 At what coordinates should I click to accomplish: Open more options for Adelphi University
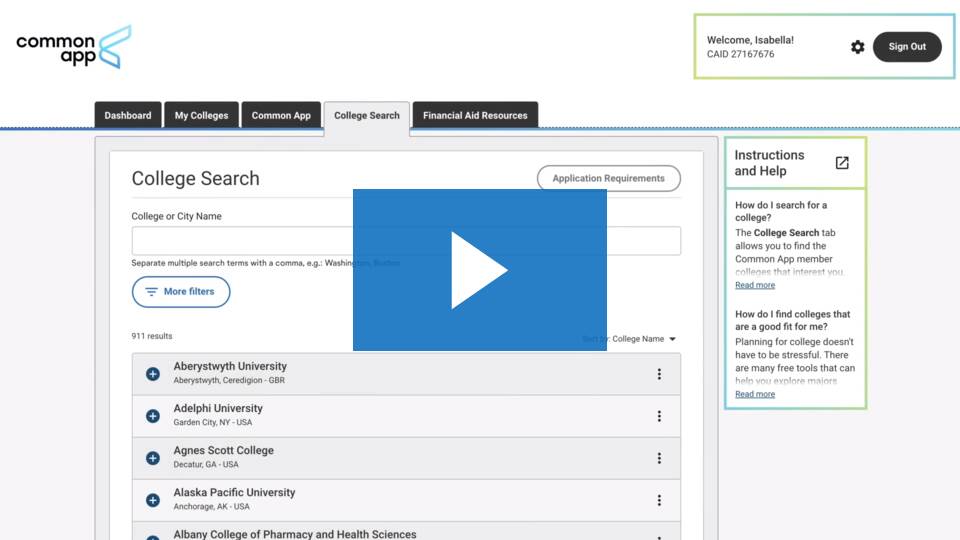(x=659, y=416)
